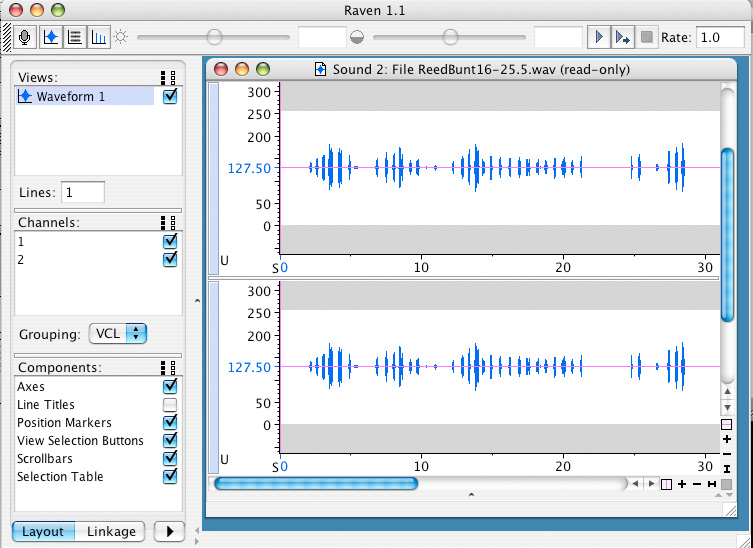Uncheck the channel 1 checkbox
Screen dimensions: 753x548
[x=170, y=241]
